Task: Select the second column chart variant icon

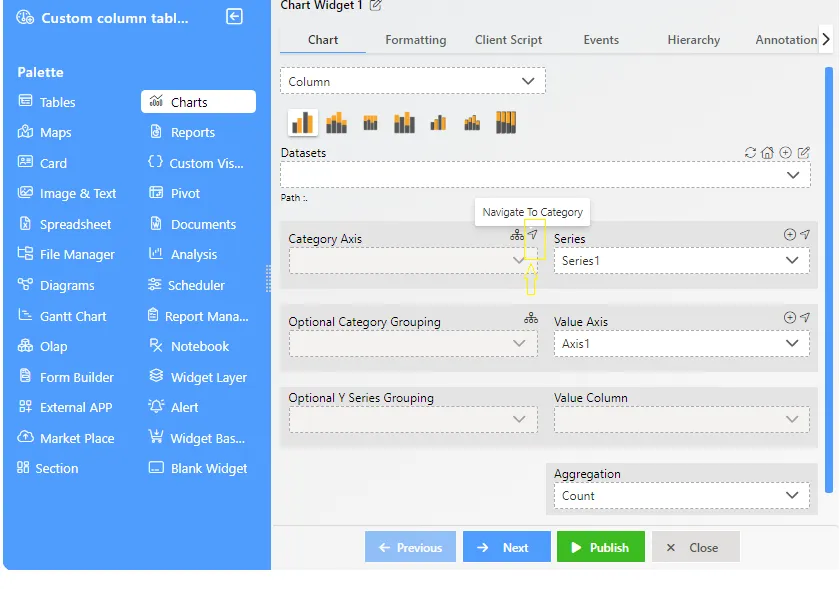Action: (336, 123)
